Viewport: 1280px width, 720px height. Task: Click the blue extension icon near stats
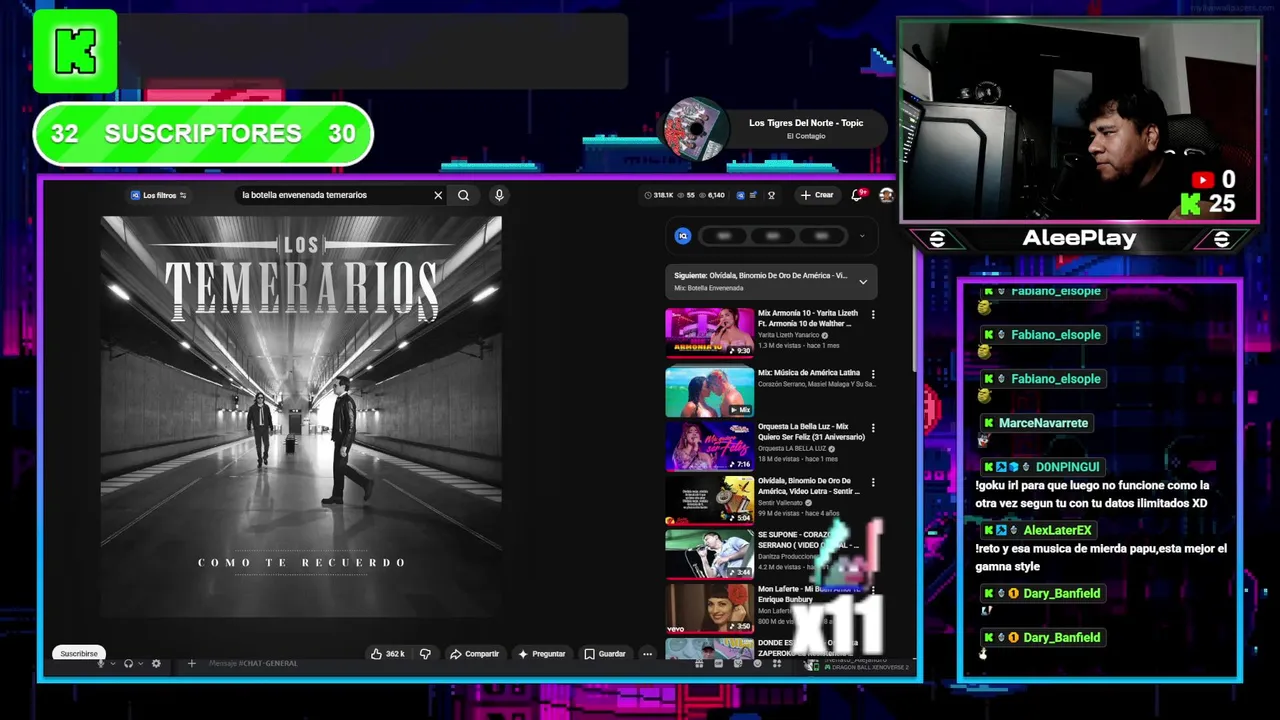coord(740,195)
